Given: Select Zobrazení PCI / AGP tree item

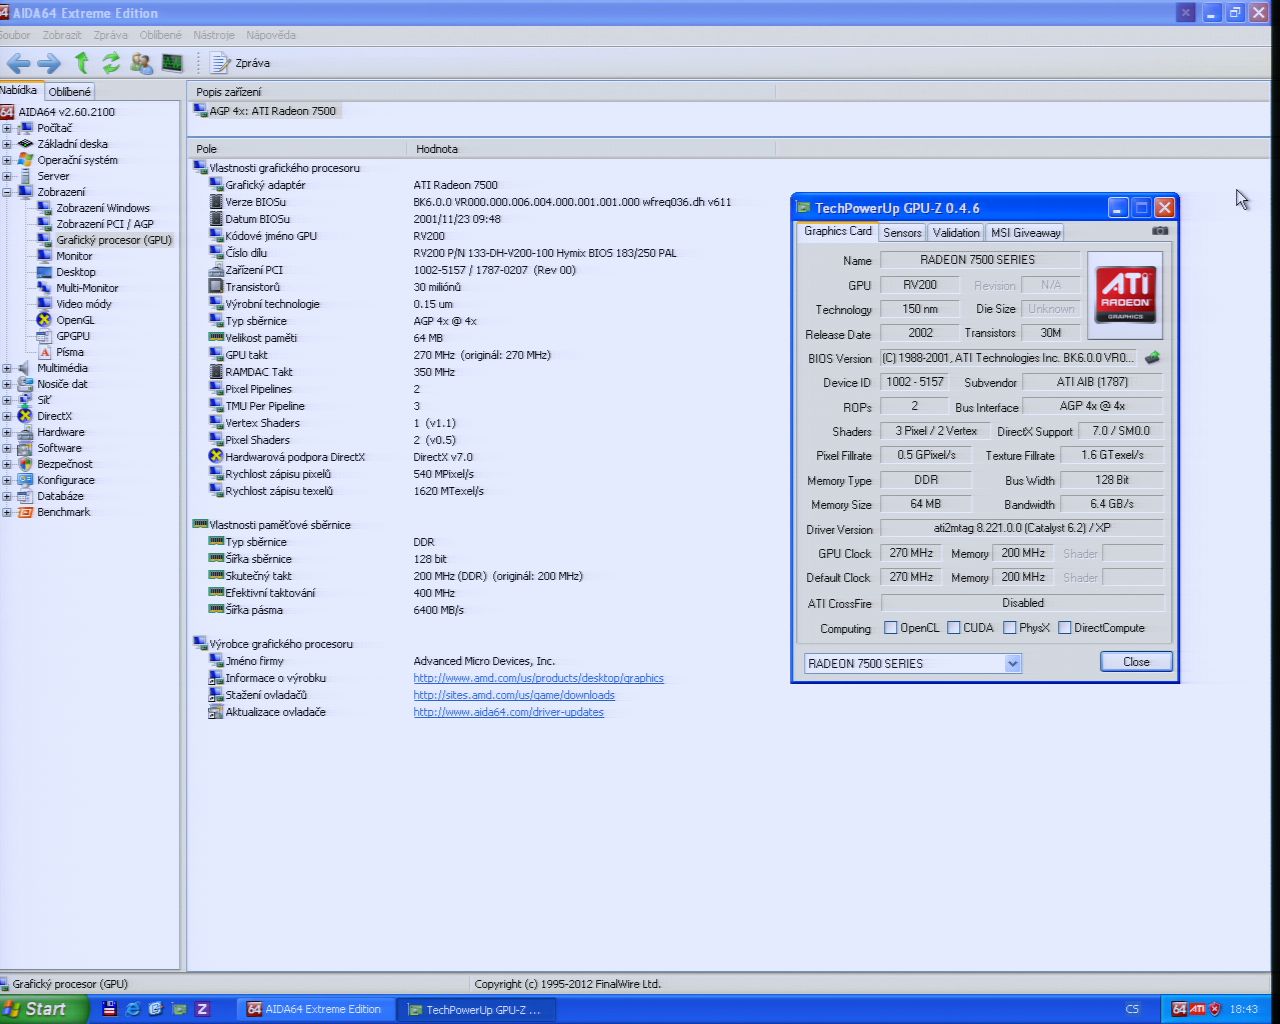Looking at the screenshot, I should pos(105,224).
